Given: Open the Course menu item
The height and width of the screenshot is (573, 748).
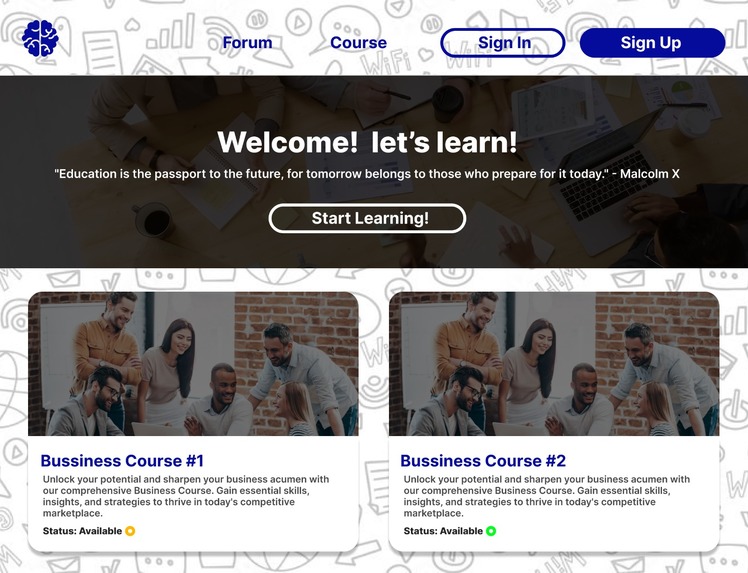Looking at the screenshot, I should pos(358,42).
